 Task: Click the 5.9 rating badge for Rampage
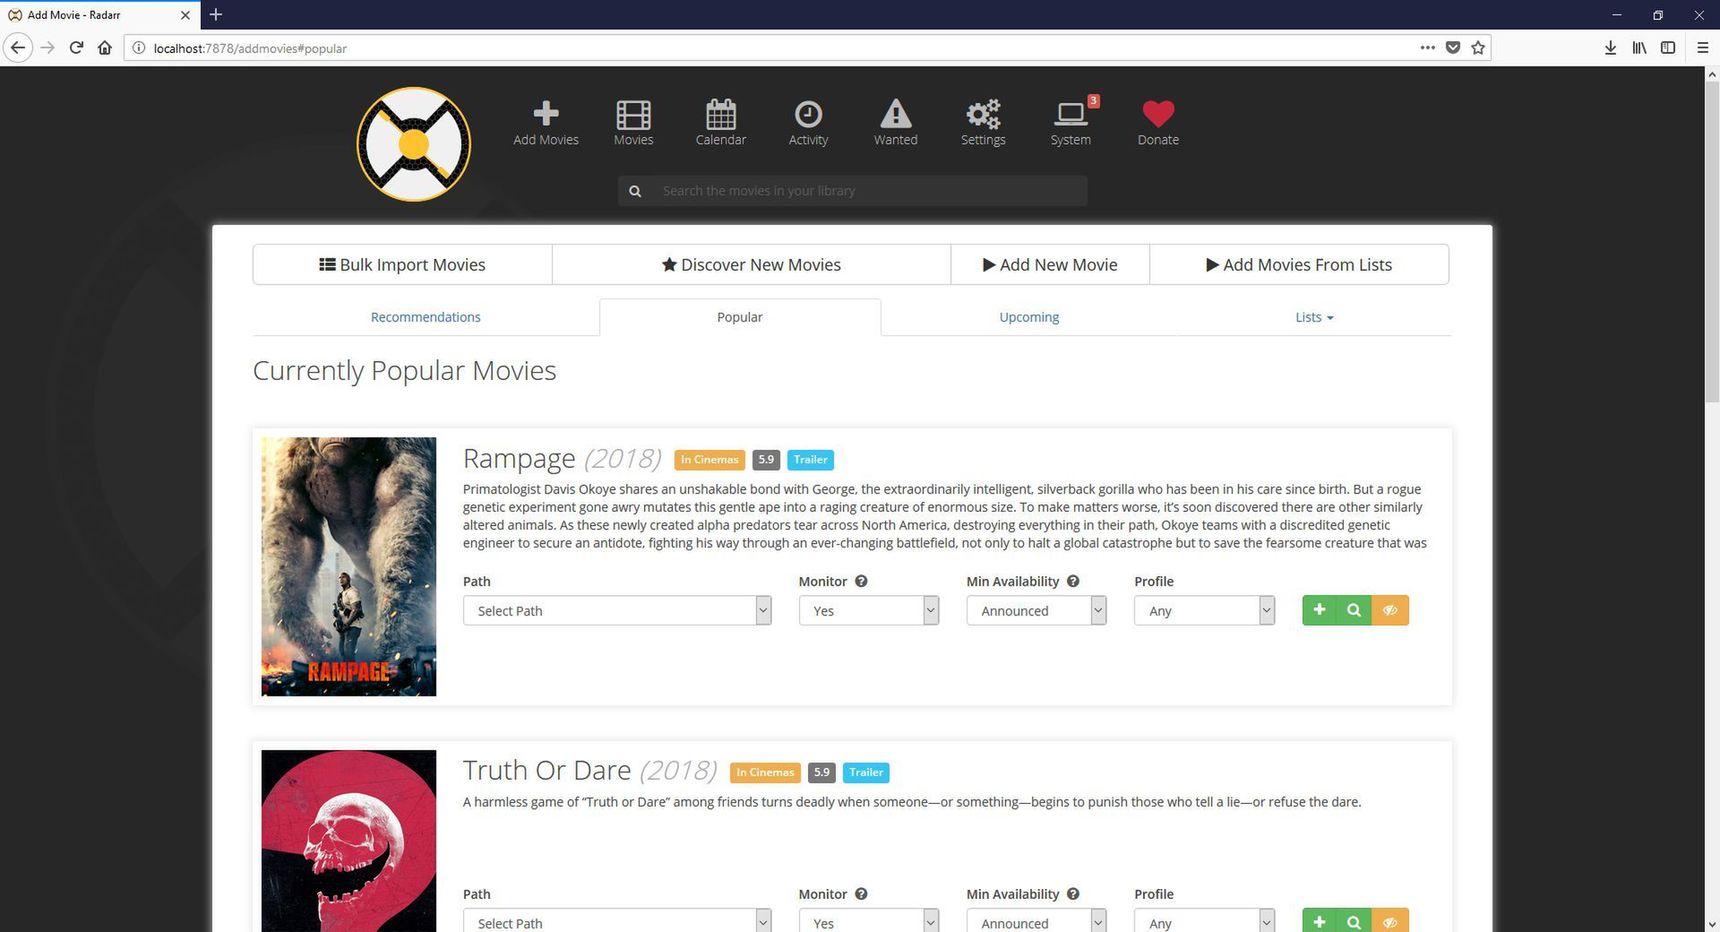point(766,460)
